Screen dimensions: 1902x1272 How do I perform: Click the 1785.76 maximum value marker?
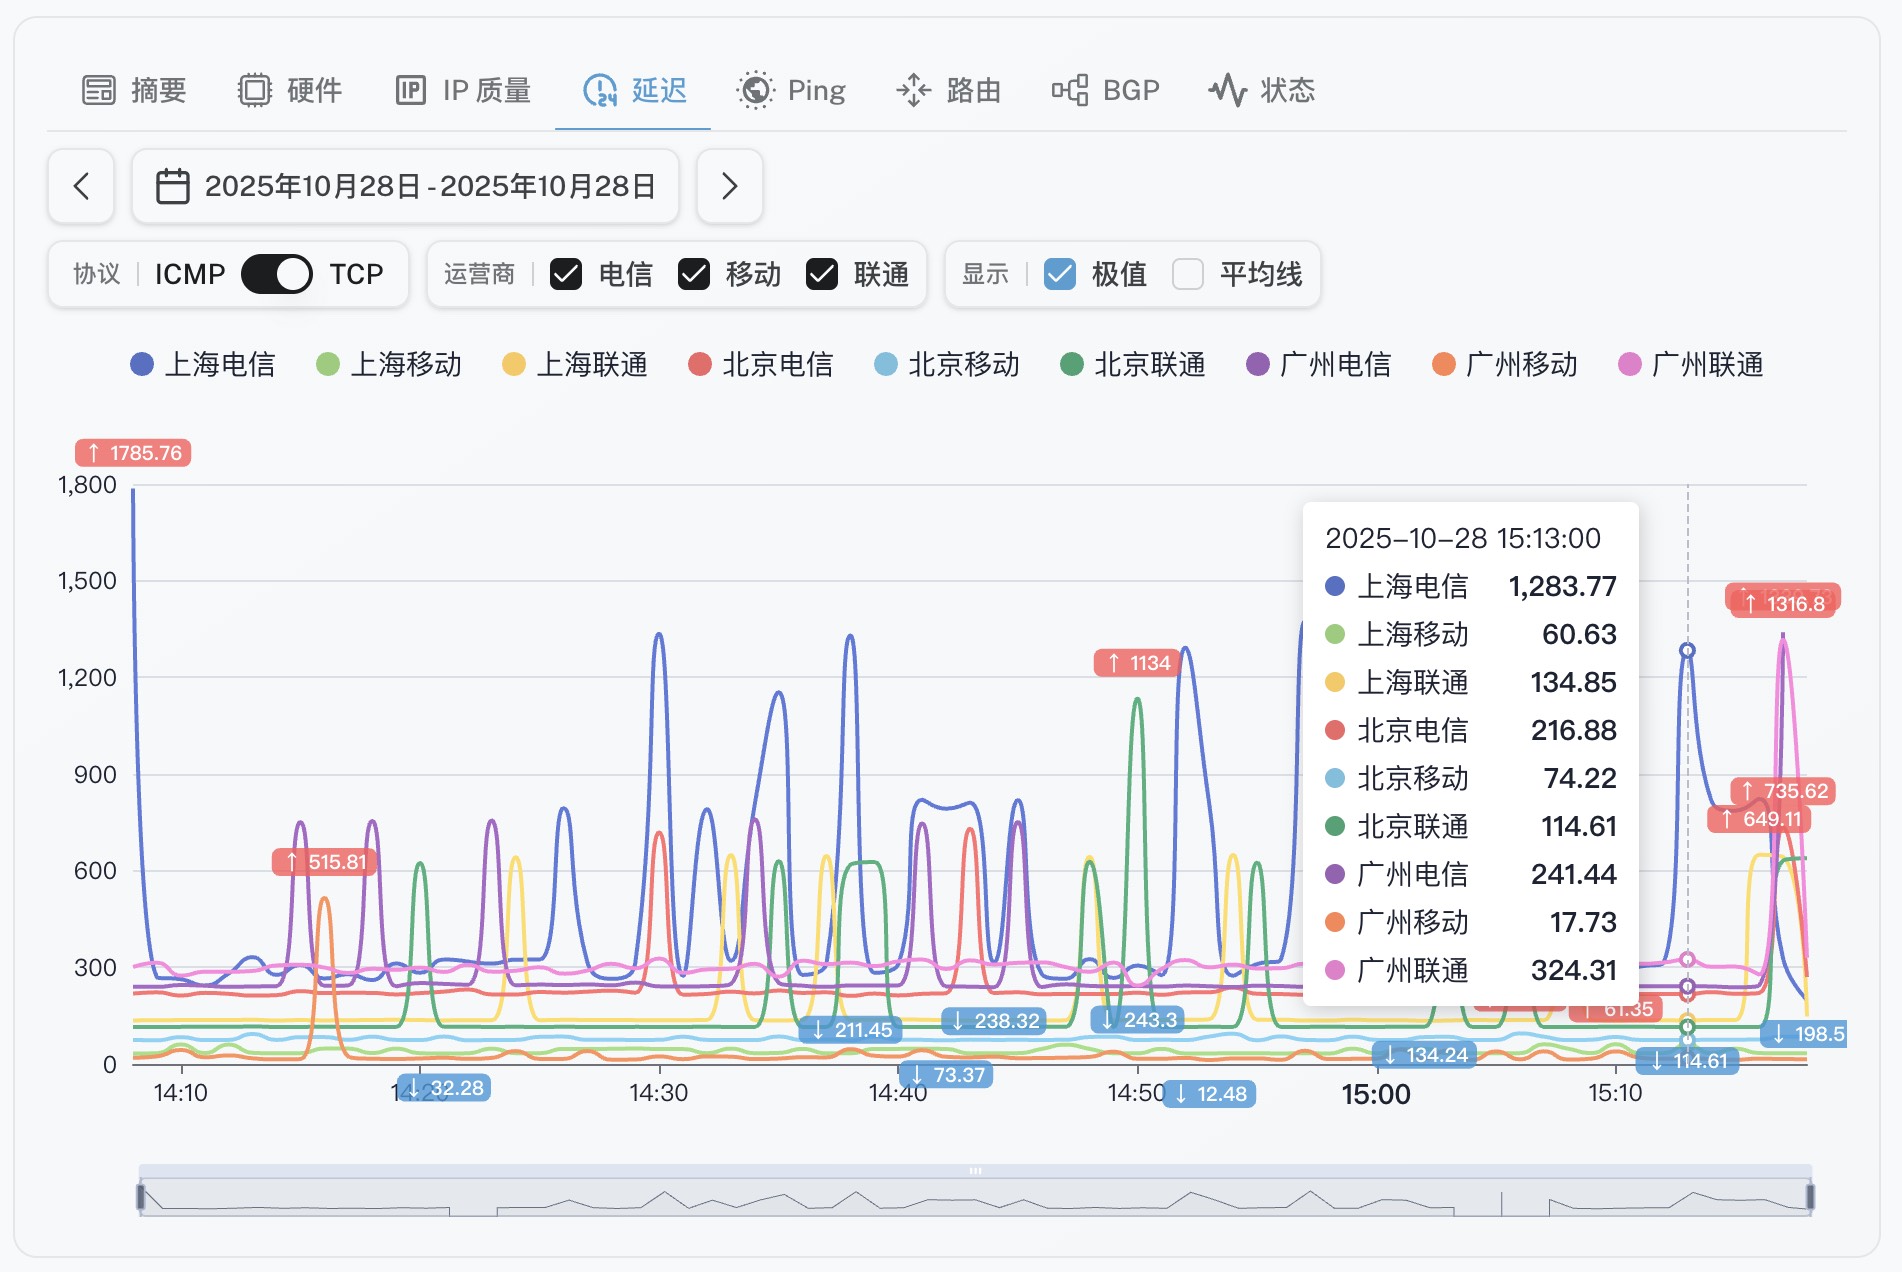(x=133, y=453)
